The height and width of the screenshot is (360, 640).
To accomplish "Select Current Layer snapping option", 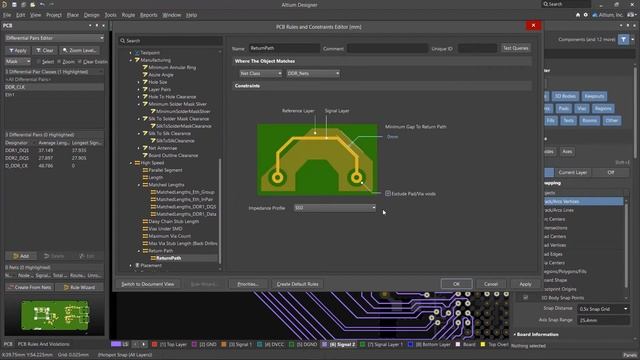I will click(573, 173).
